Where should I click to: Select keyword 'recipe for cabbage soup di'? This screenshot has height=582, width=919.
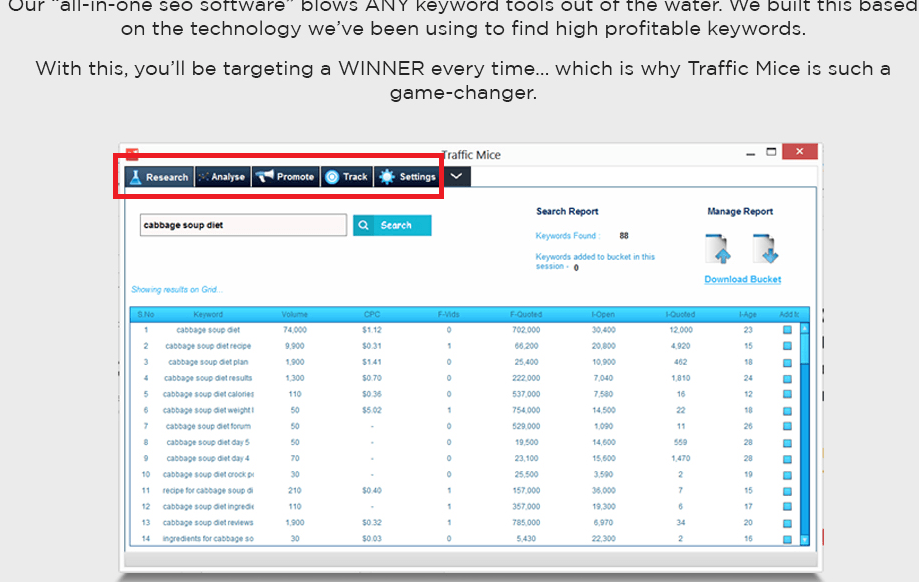pos(208,491)
